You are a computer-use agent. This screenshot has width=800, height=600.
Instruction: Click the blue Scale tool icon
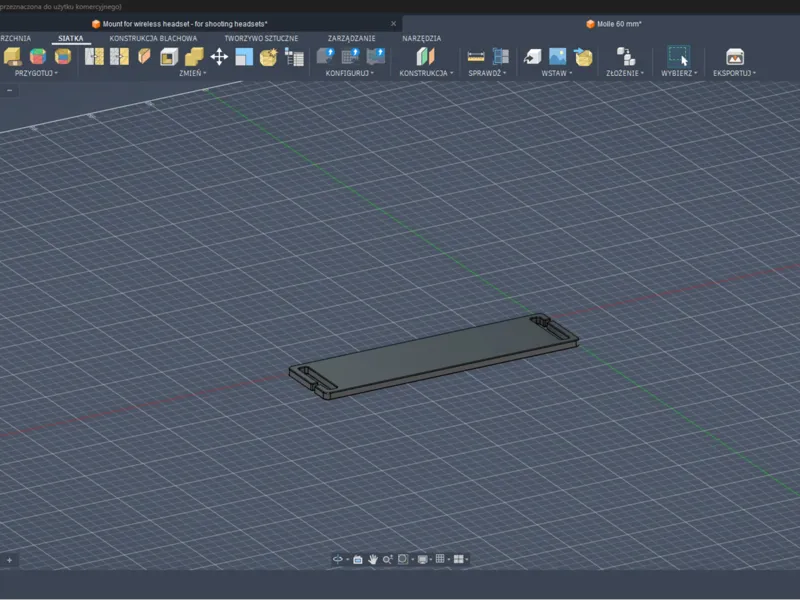pos(244,57)
